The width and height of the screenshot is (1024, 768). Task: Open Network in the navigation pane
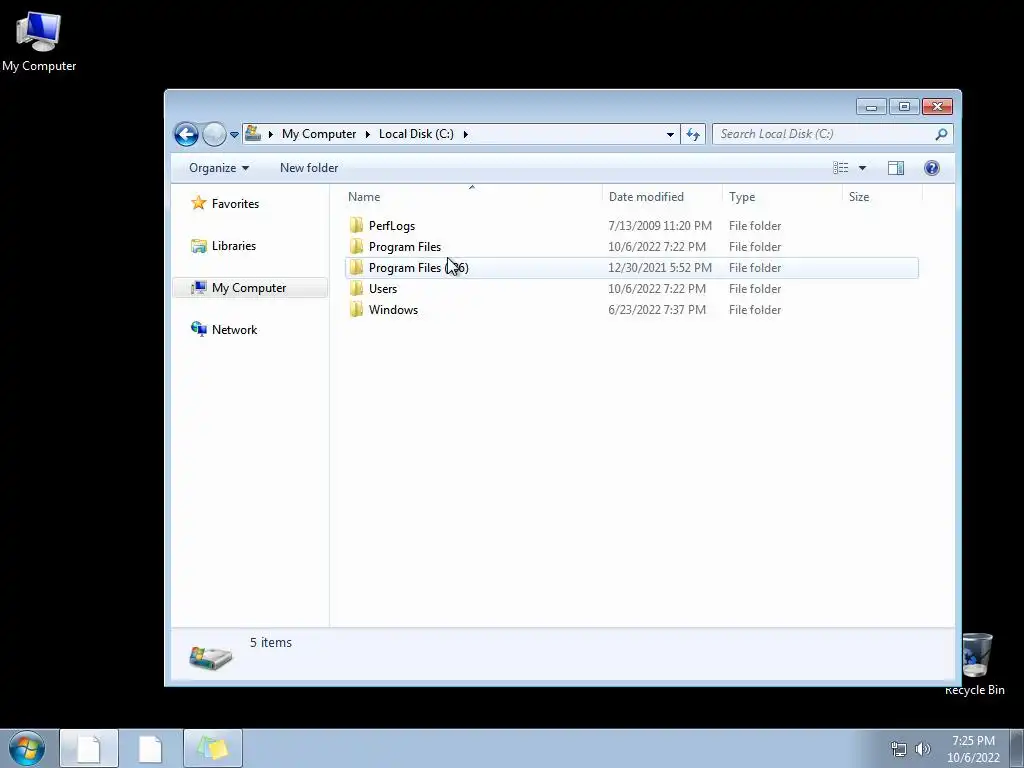(x=234, y=330)
